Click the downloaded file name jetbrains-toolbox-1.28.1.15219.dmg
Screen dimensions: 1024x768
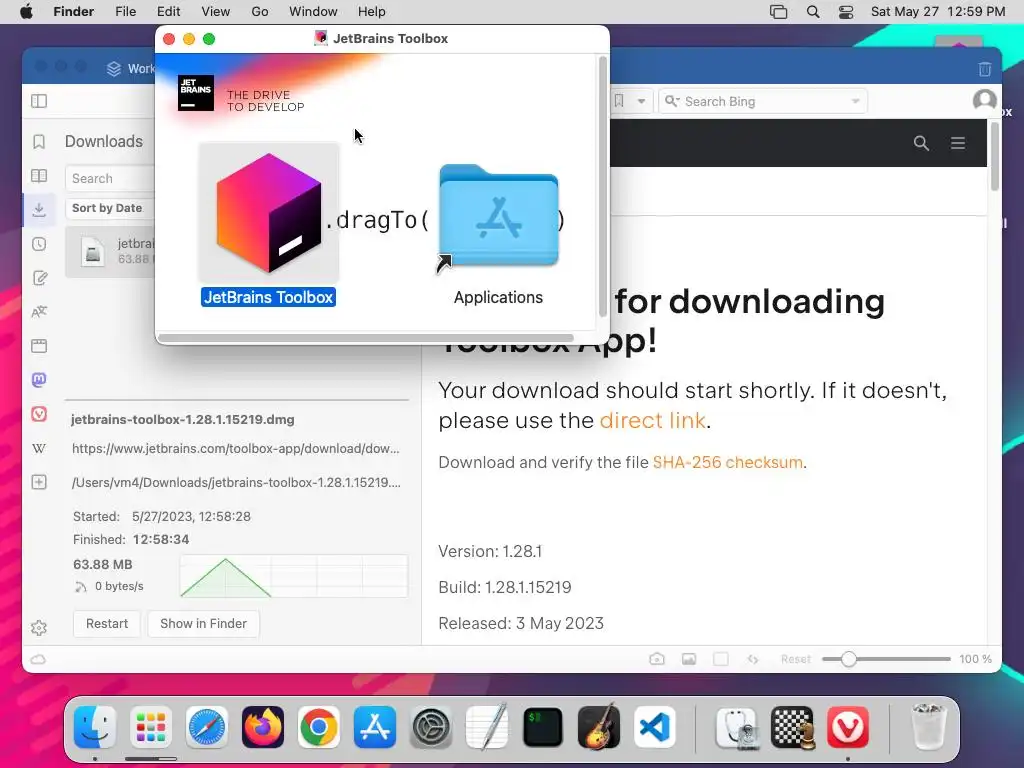(x=182, y=420)
